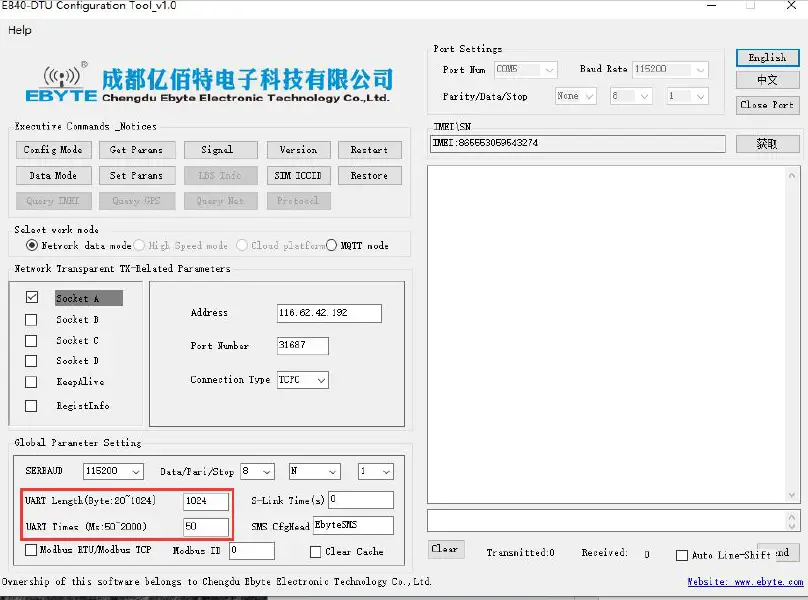Click the IMEI text field

578,143
